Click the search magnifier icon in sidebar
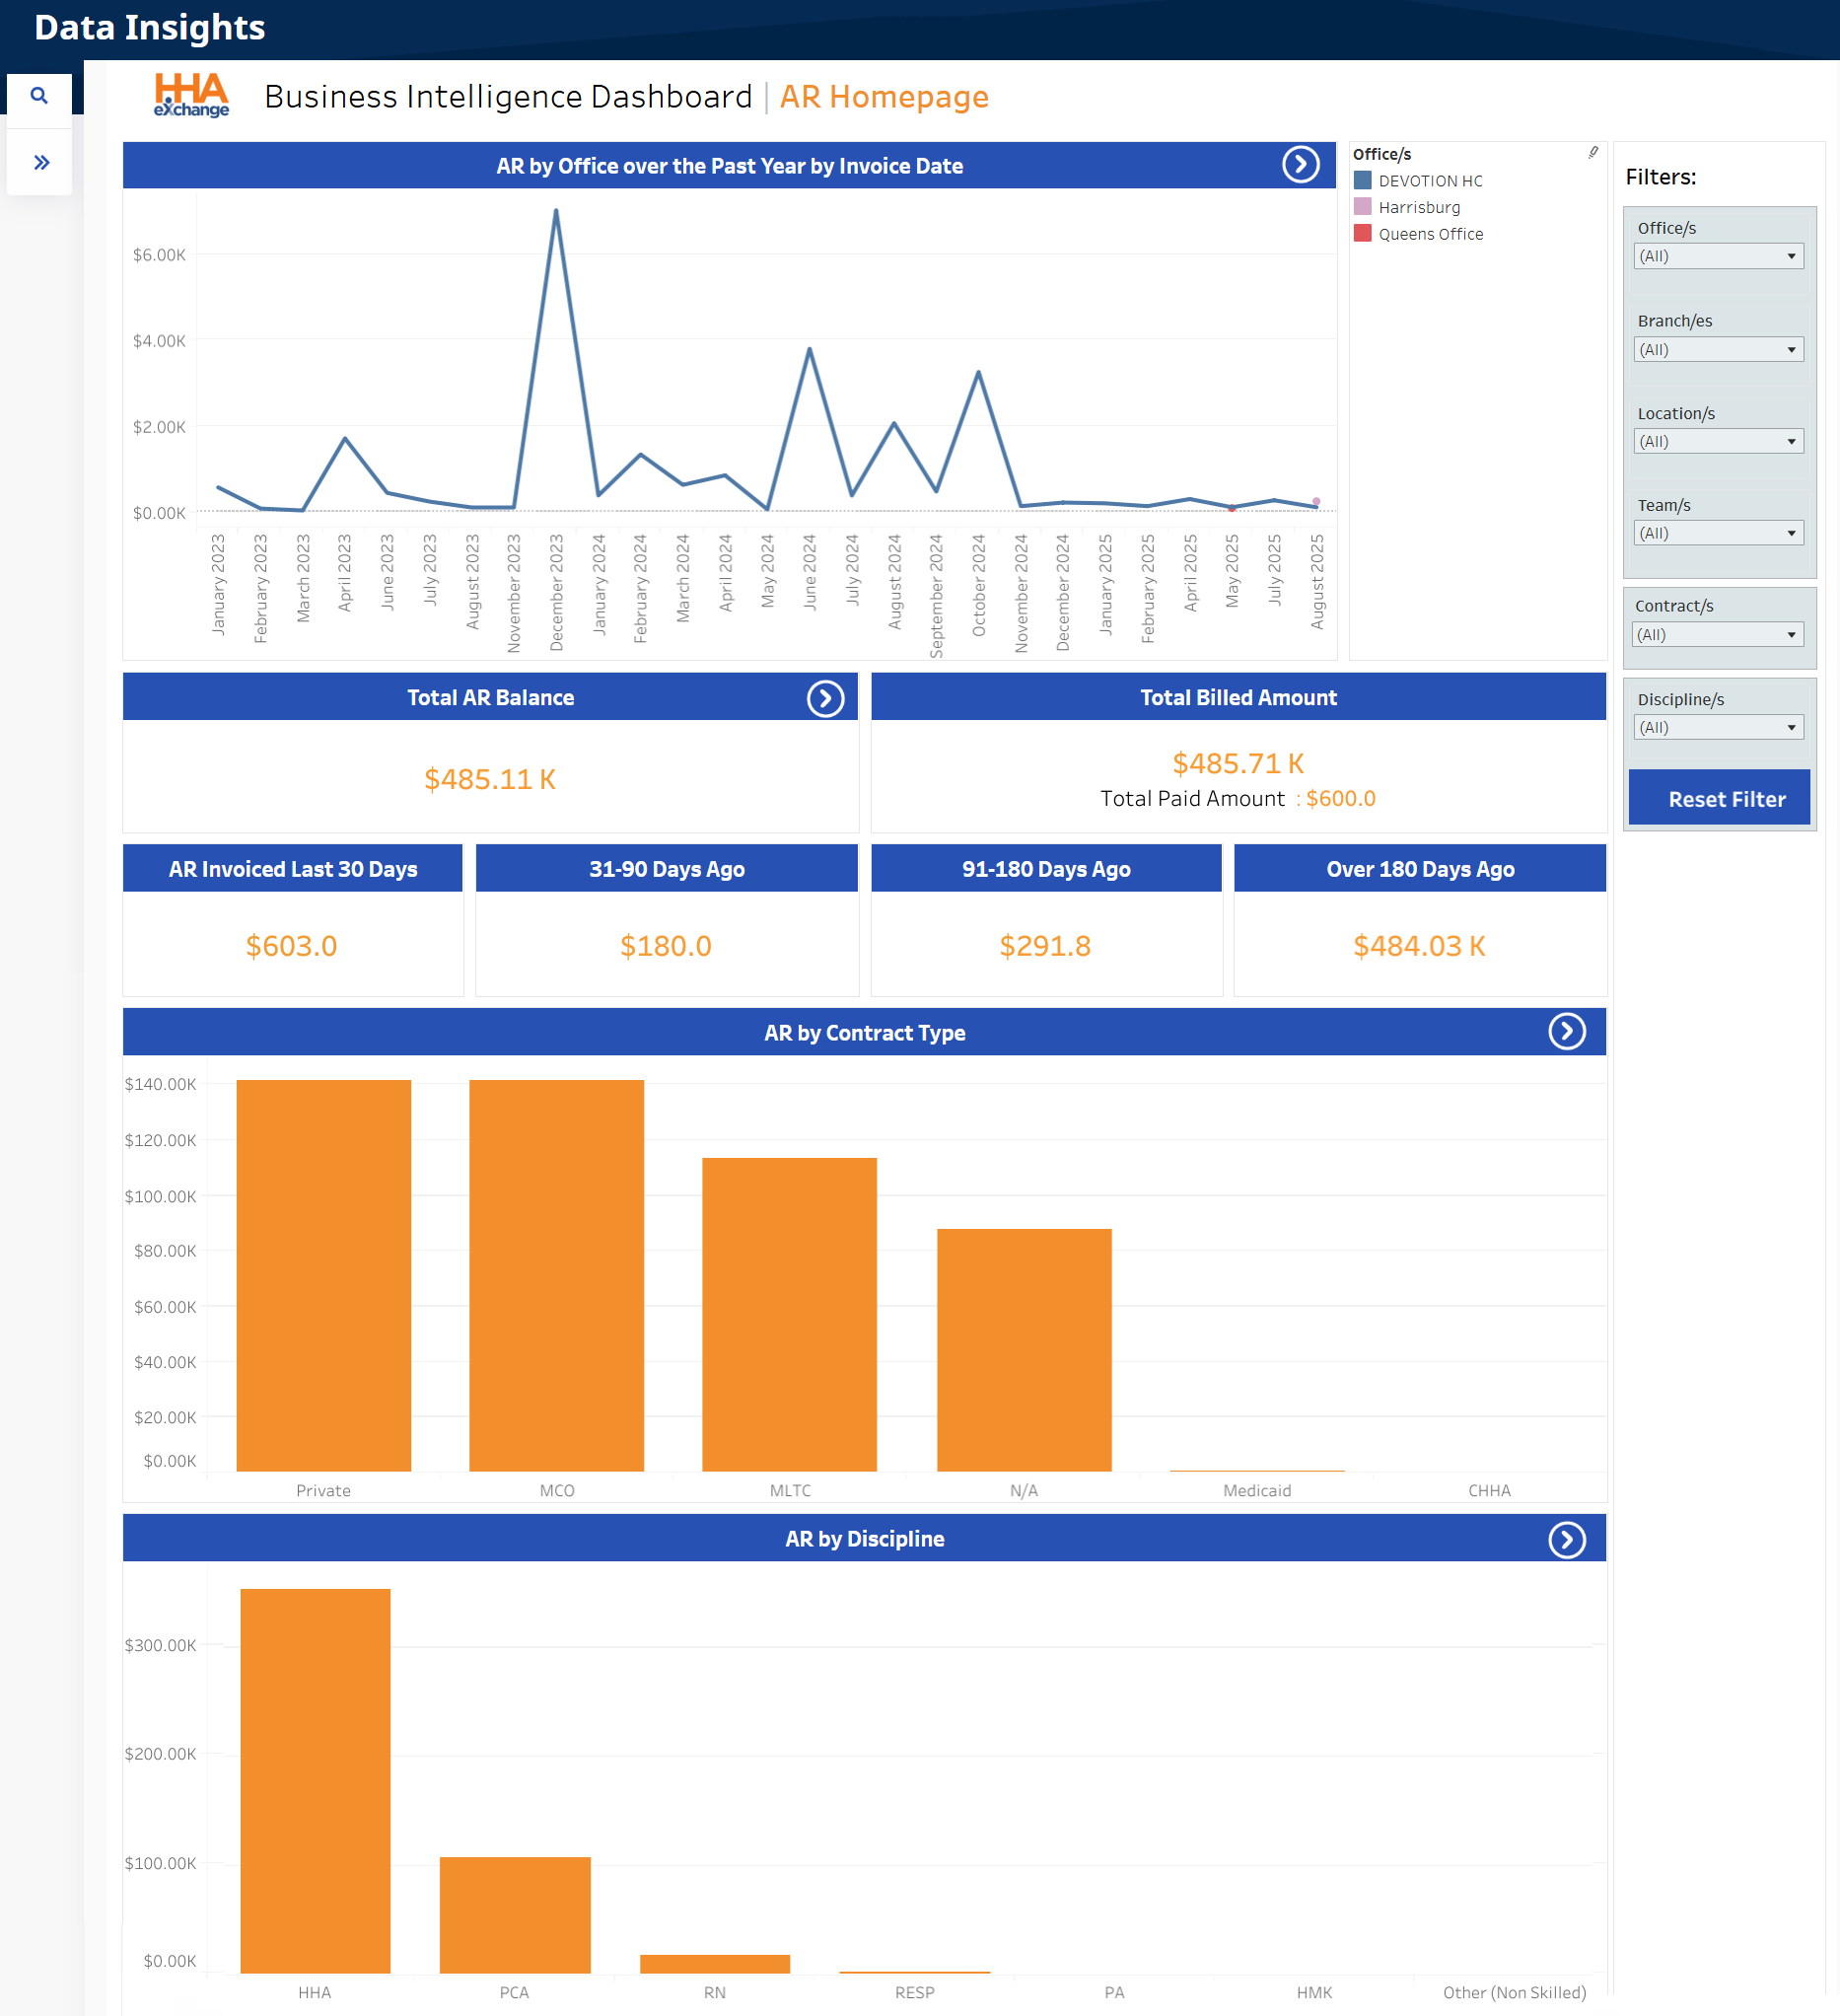This screenshot has height=2016, width=1840. pos(39,96)
